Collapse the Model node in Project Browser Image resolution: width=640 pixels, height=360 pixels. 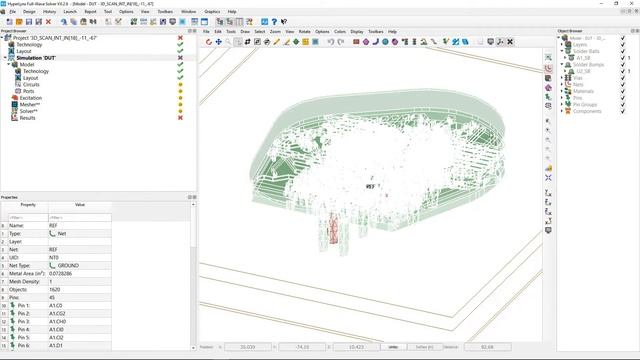click(x=9, y=64)
